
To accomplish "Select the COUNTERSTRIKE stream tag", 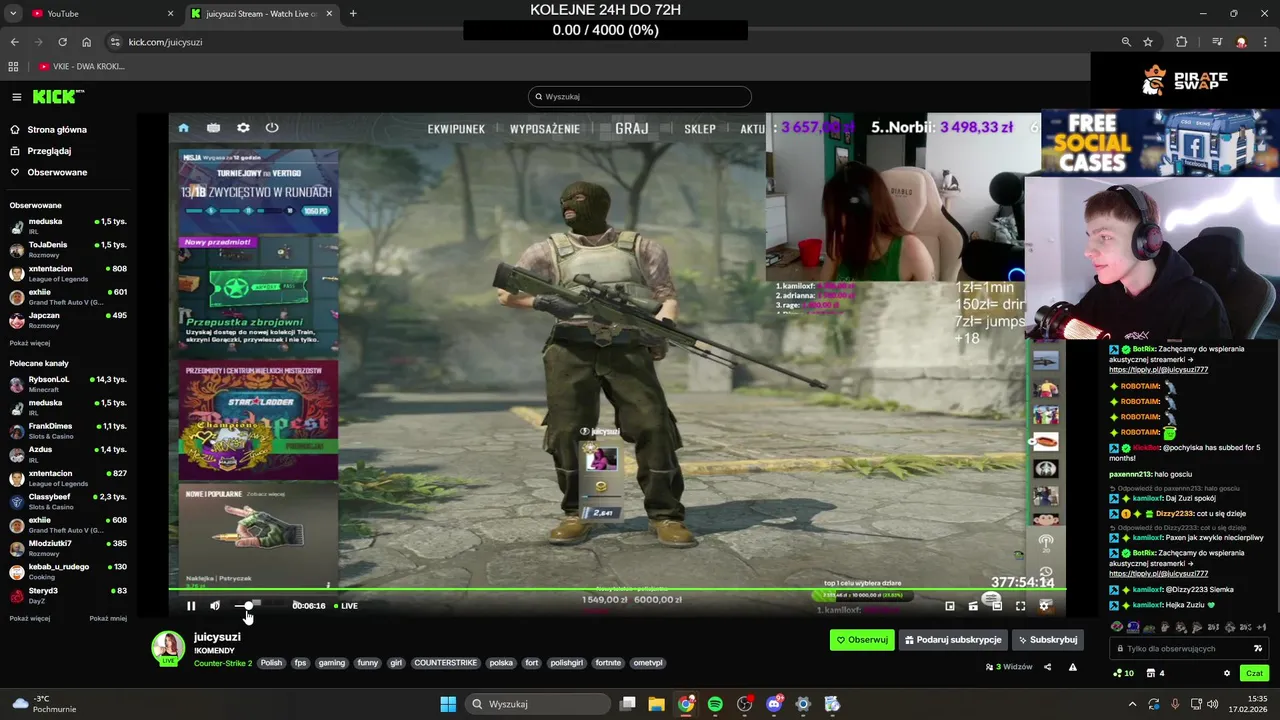I will 445,663.
